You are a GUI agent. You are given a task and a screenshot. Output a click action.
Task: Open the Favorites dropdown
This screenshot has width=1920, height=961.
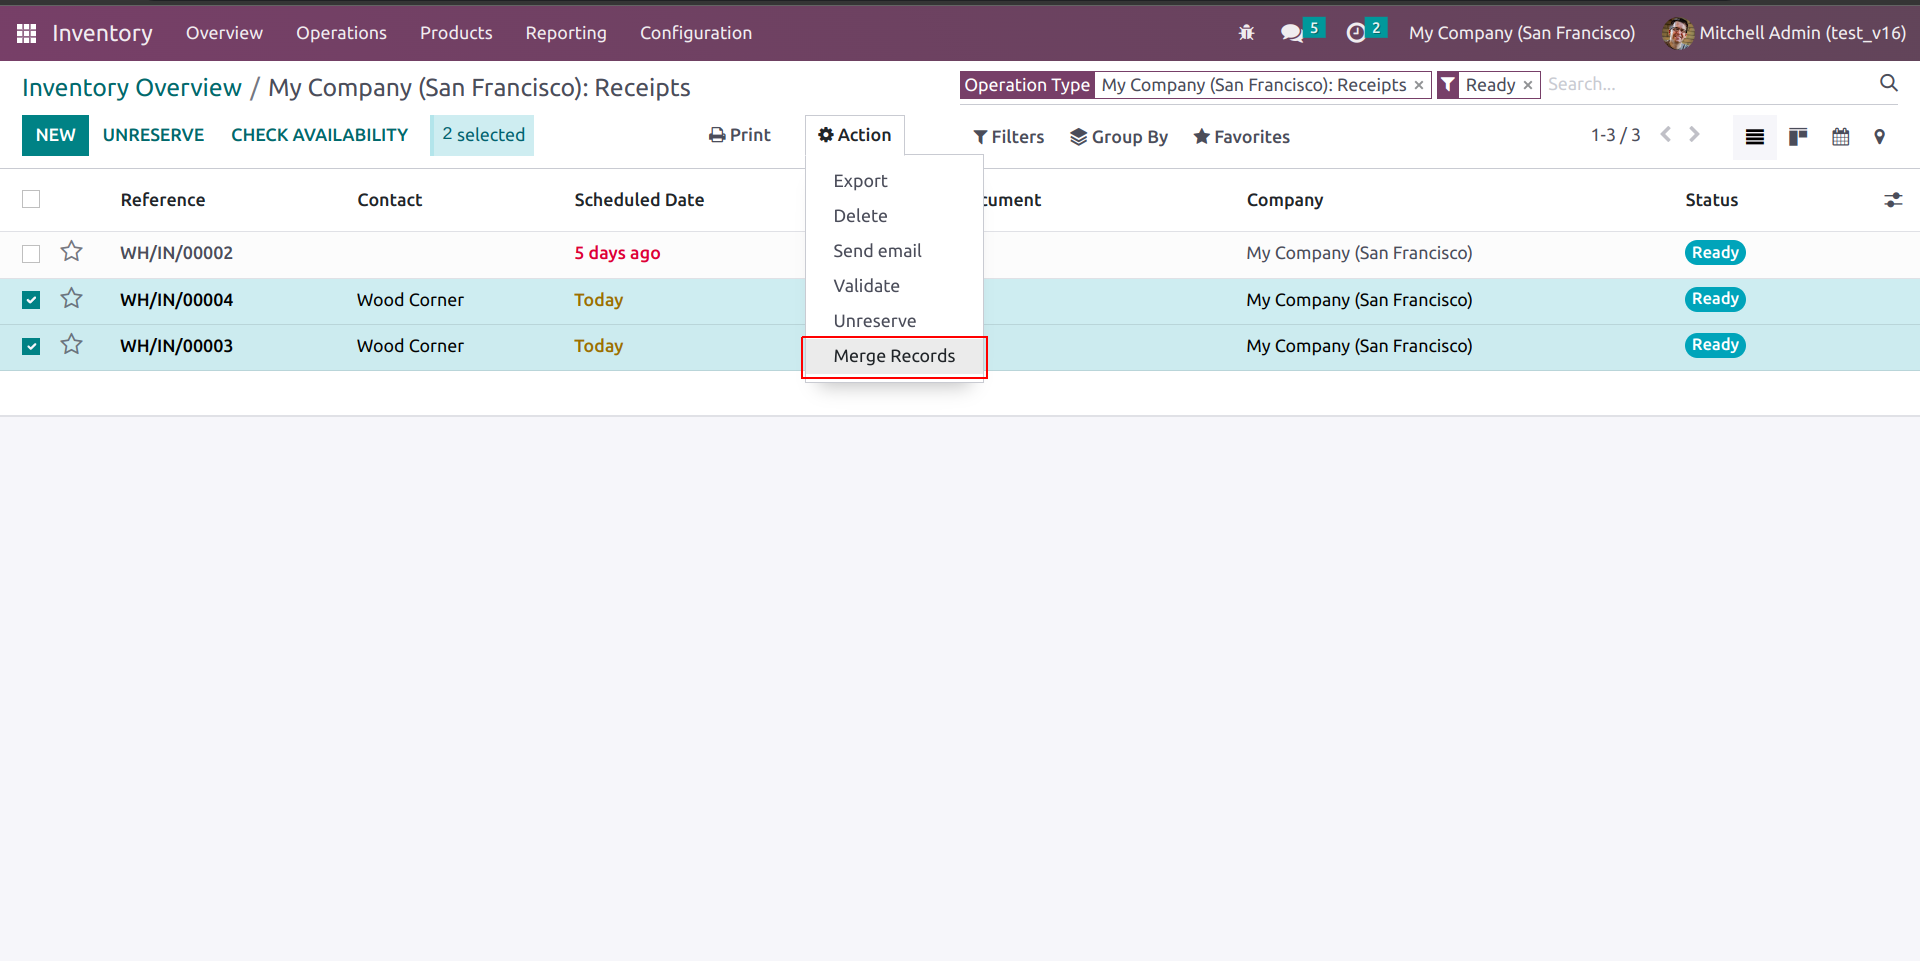coord(1241,137)
